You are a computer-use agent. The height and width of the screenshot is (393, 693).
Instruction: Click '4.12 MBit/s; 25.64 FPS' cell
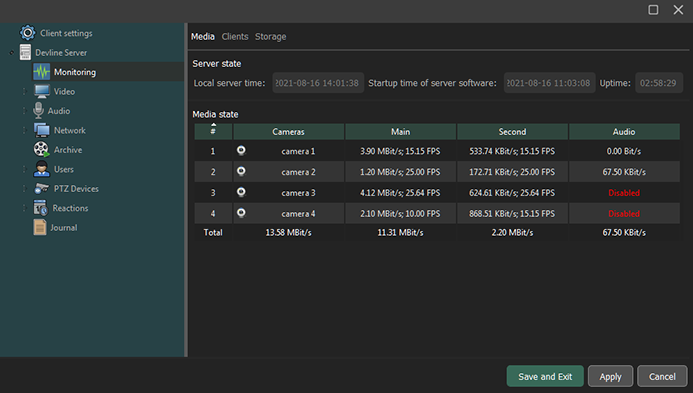point(400,193)
